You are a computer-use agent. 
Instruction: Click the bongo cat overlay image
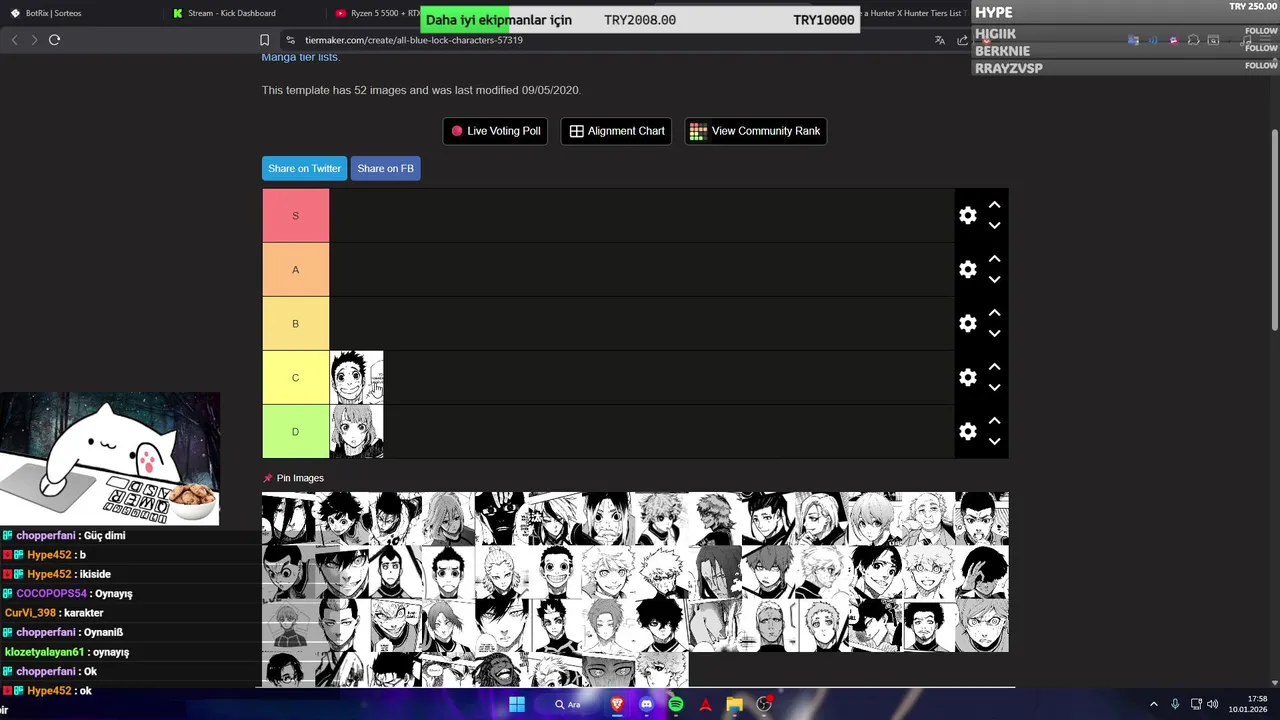pos(110,458)
